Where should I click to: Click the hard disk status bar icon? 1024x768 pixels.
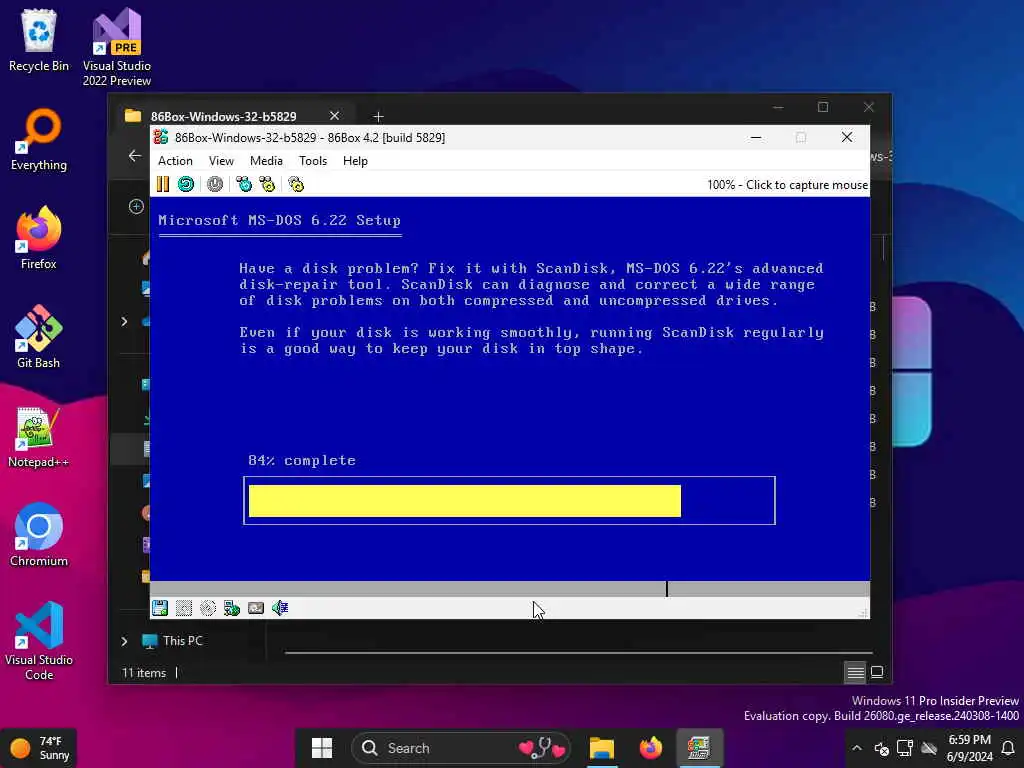(256, 608)
